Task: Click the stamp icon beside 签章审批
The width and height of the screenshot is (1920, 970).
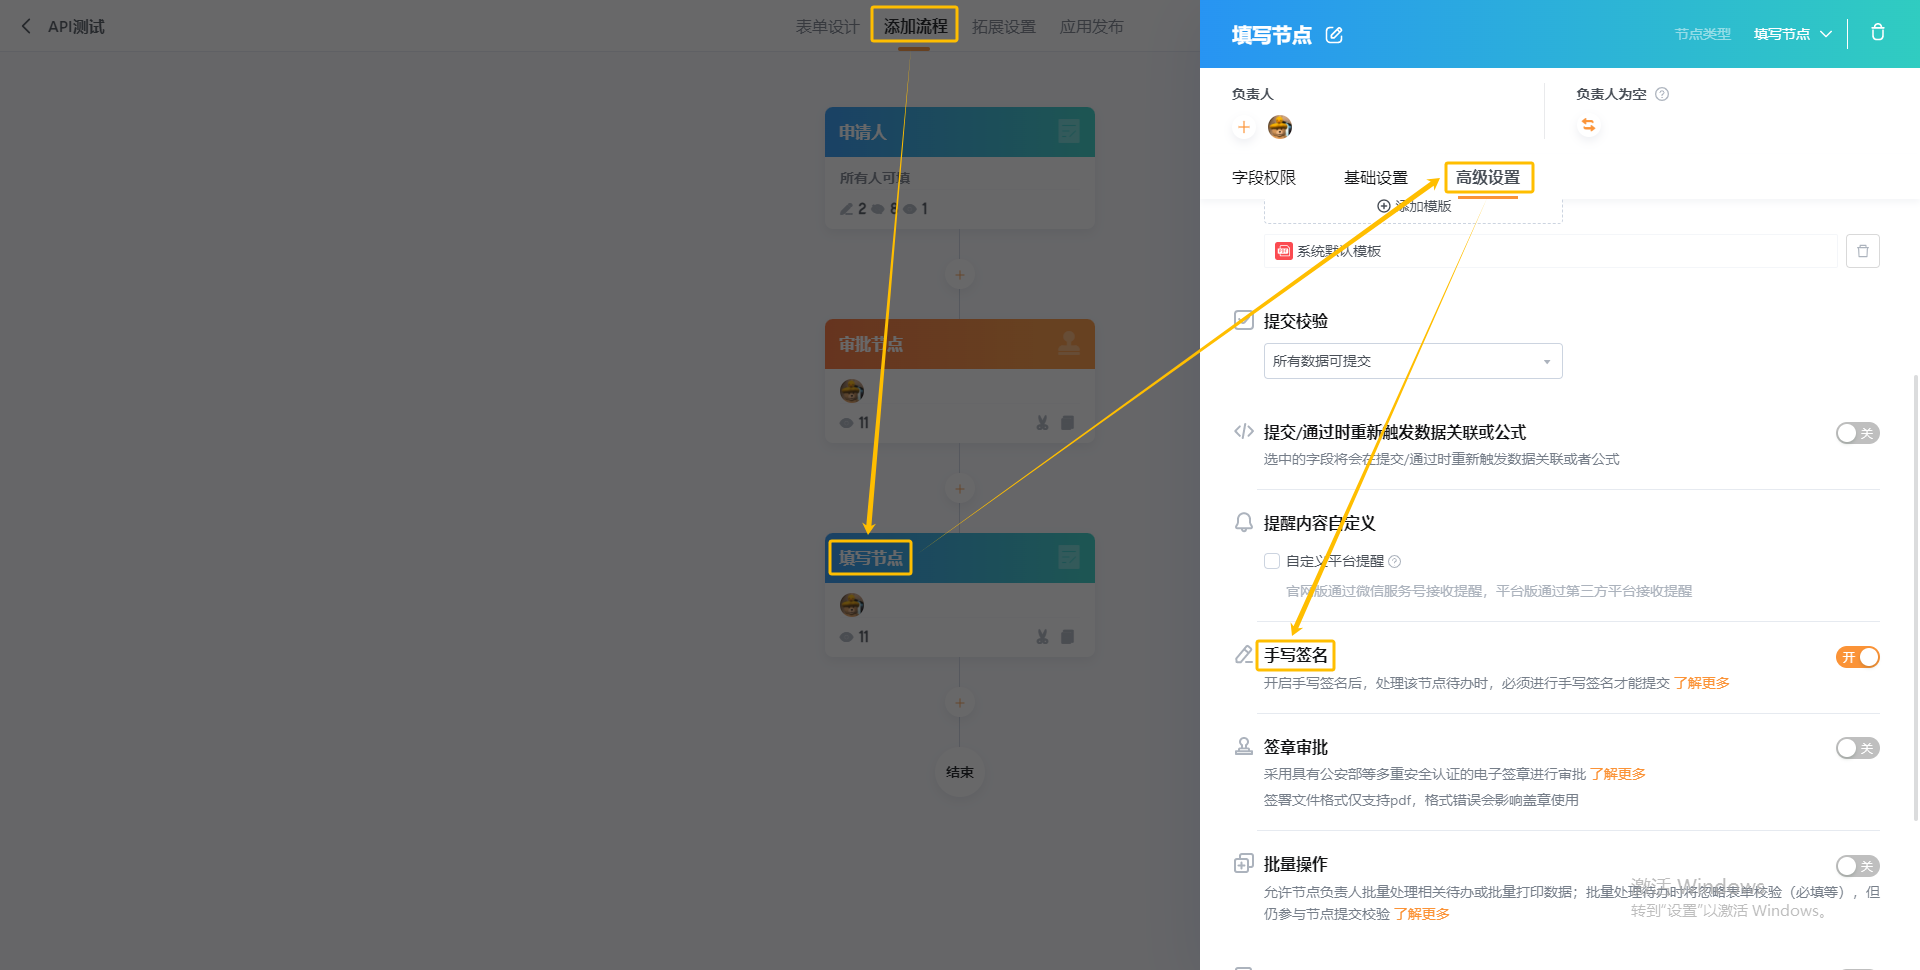Action: coord(1244,746)
